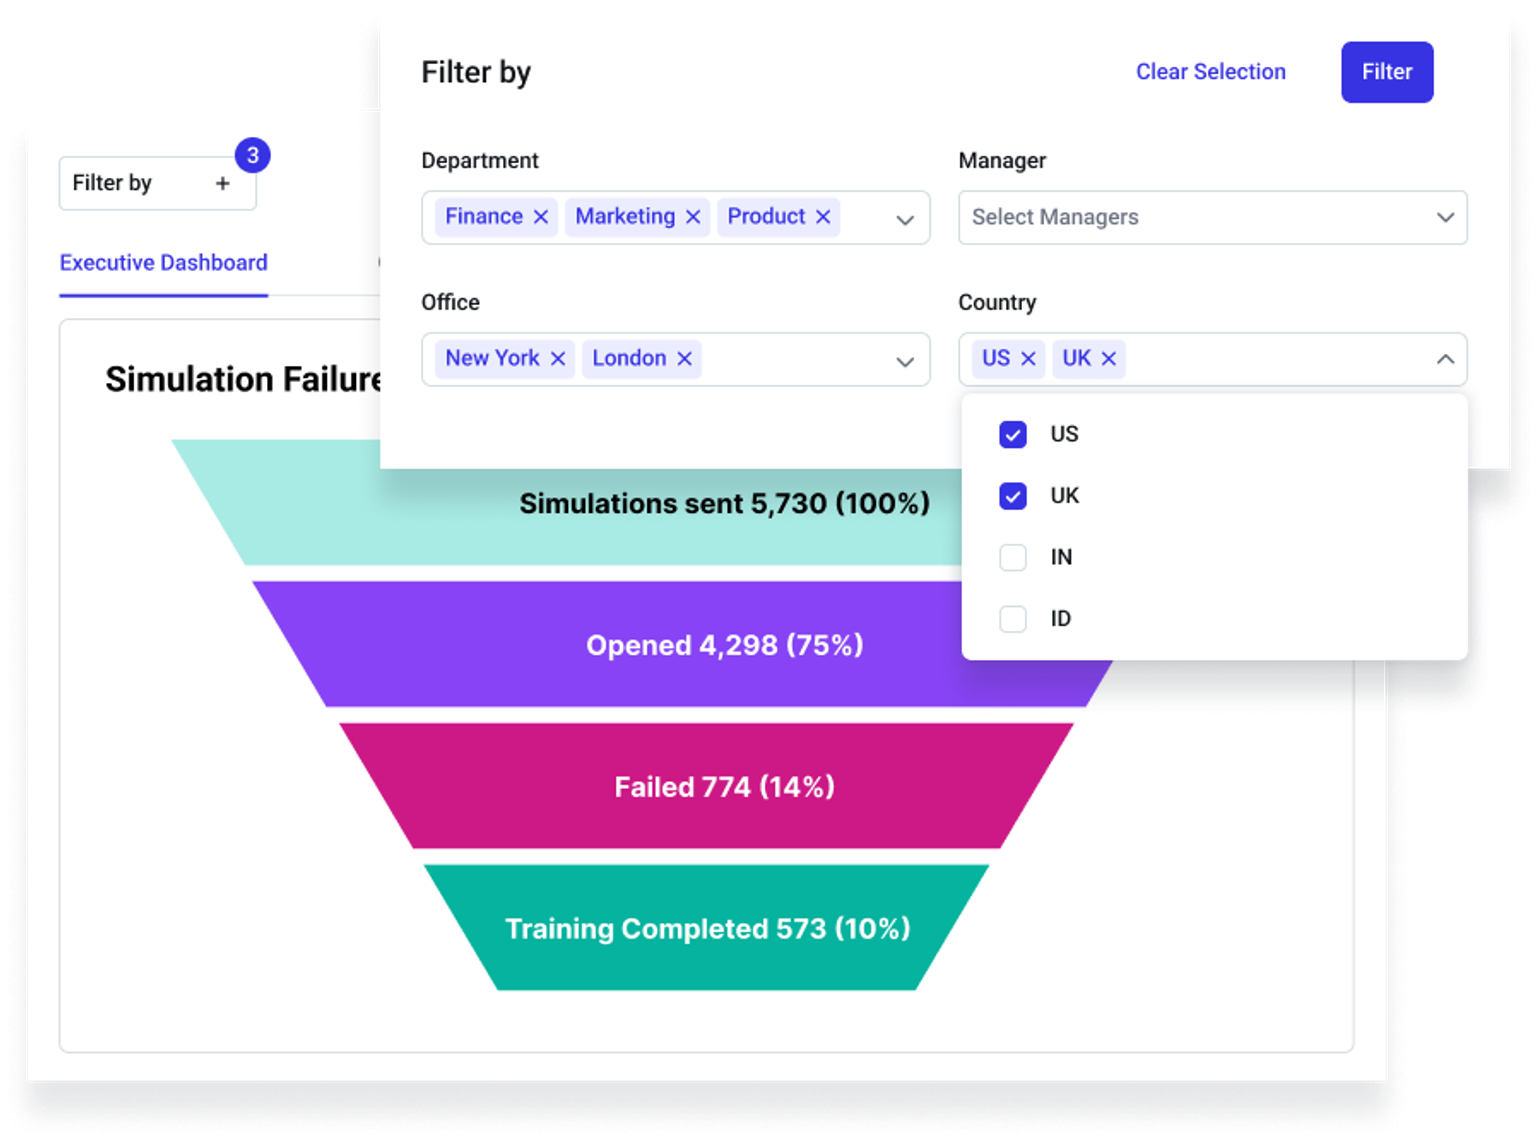Open the Select Managers dropdown

(1212, 217)
